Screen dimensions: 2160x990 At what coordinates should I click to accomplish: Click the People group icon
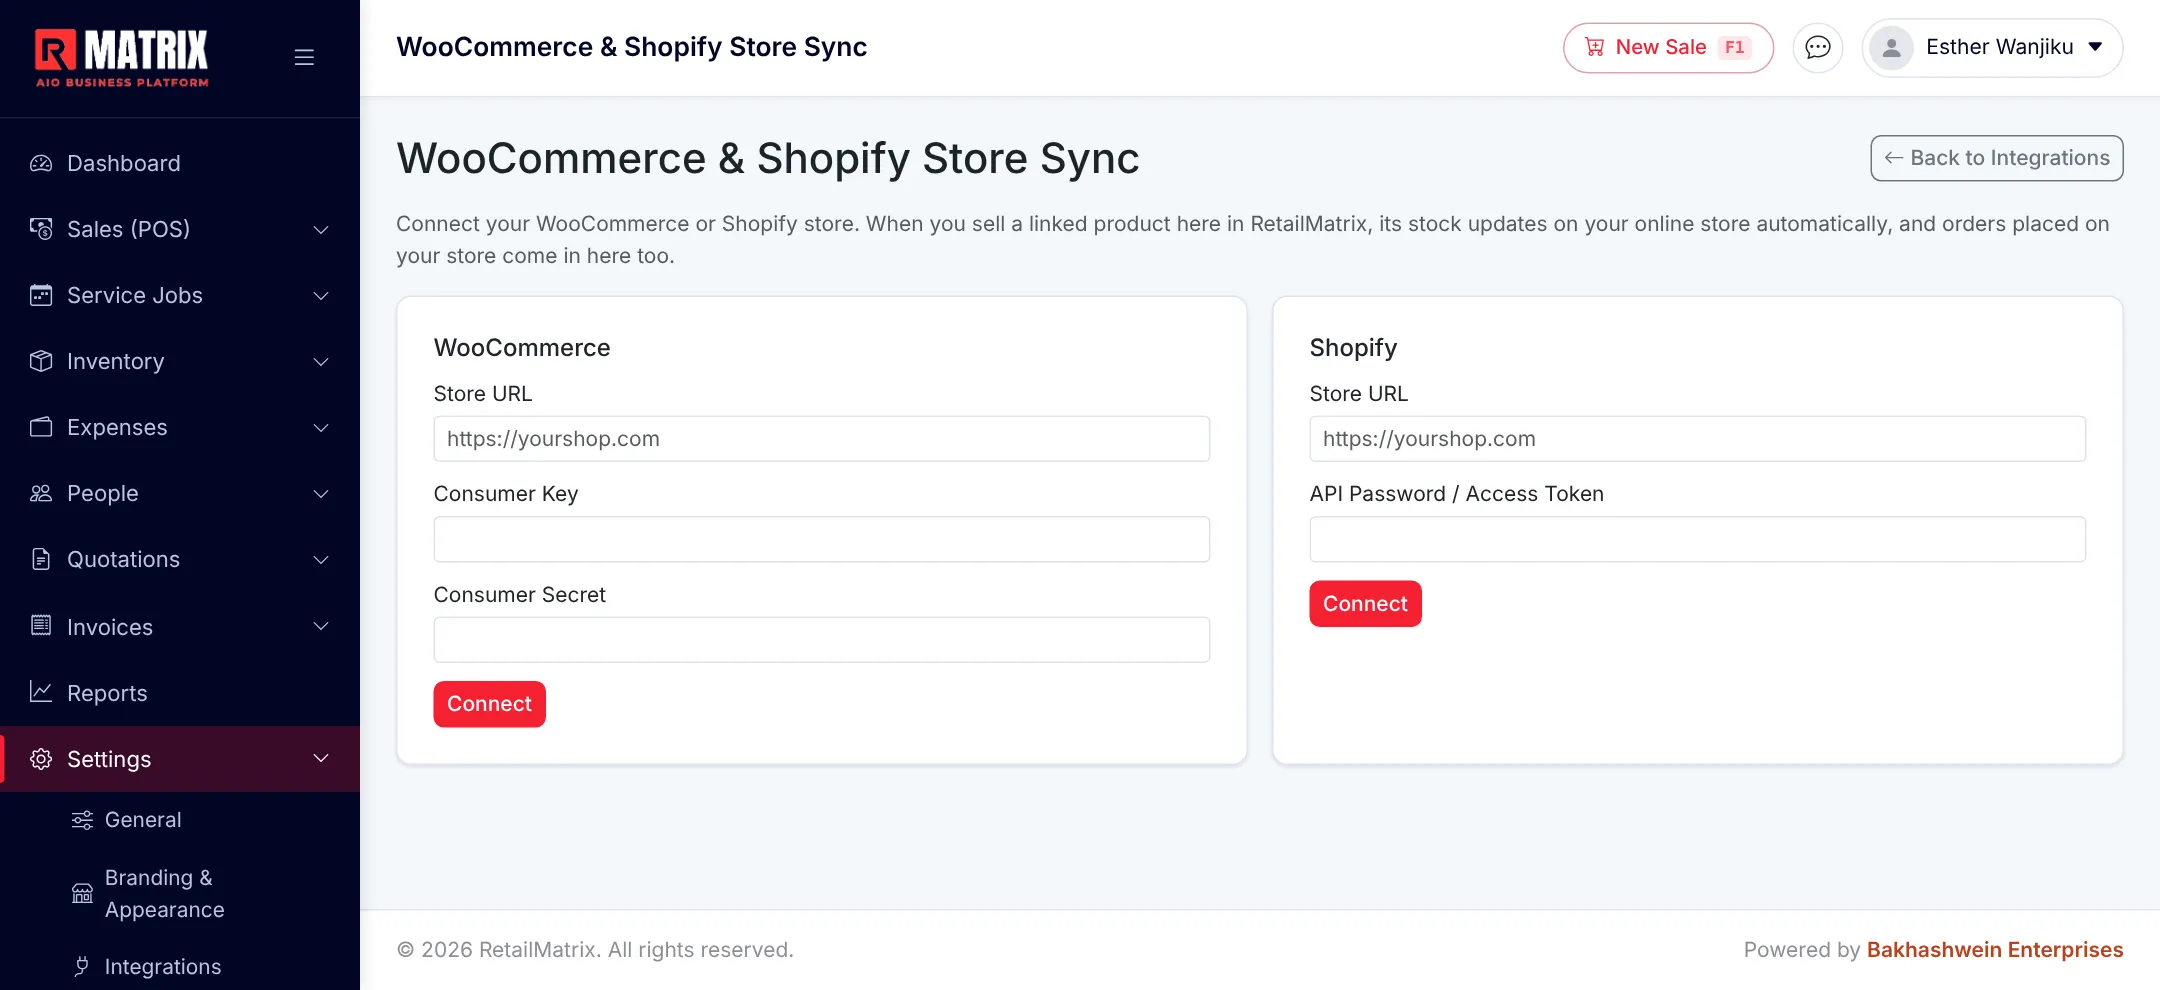point(41,493)
